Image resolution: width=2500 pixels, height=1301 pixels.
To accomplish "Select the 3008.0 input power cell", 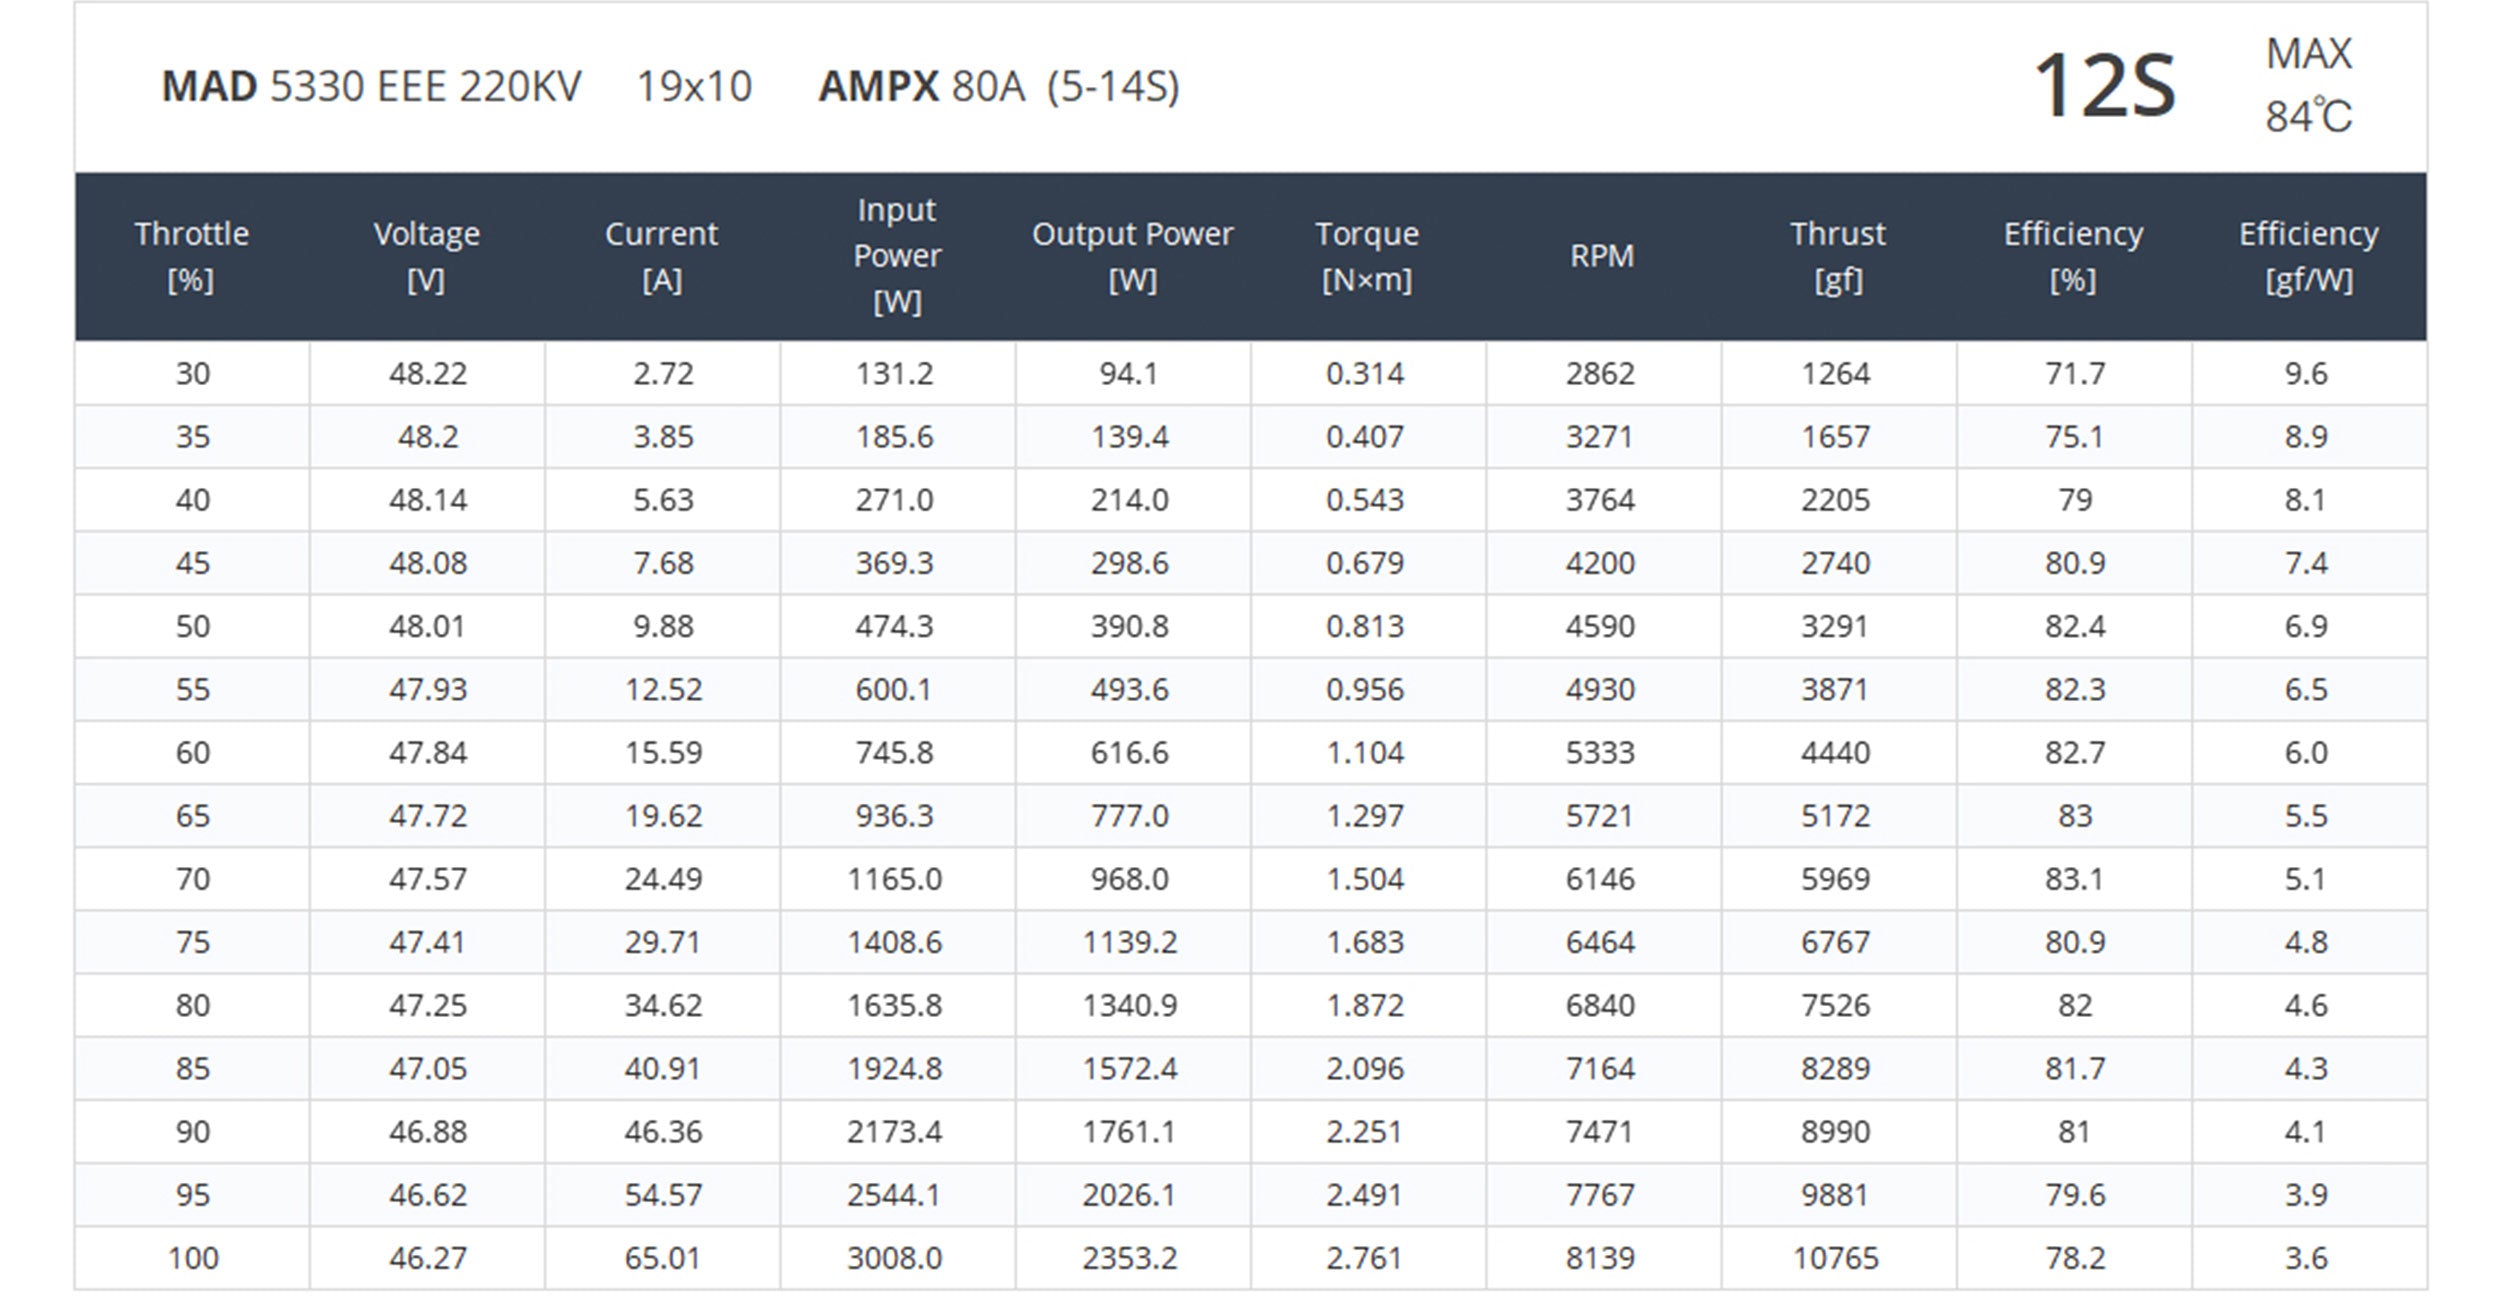I will click(894, 1258).
